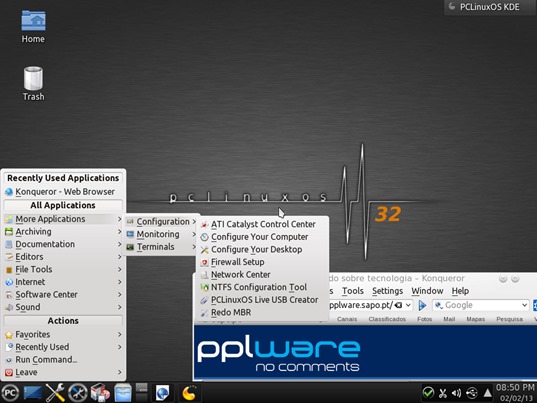Expand the Editors menu category
Screen dimensions: 537x403
tap(63, 257)
